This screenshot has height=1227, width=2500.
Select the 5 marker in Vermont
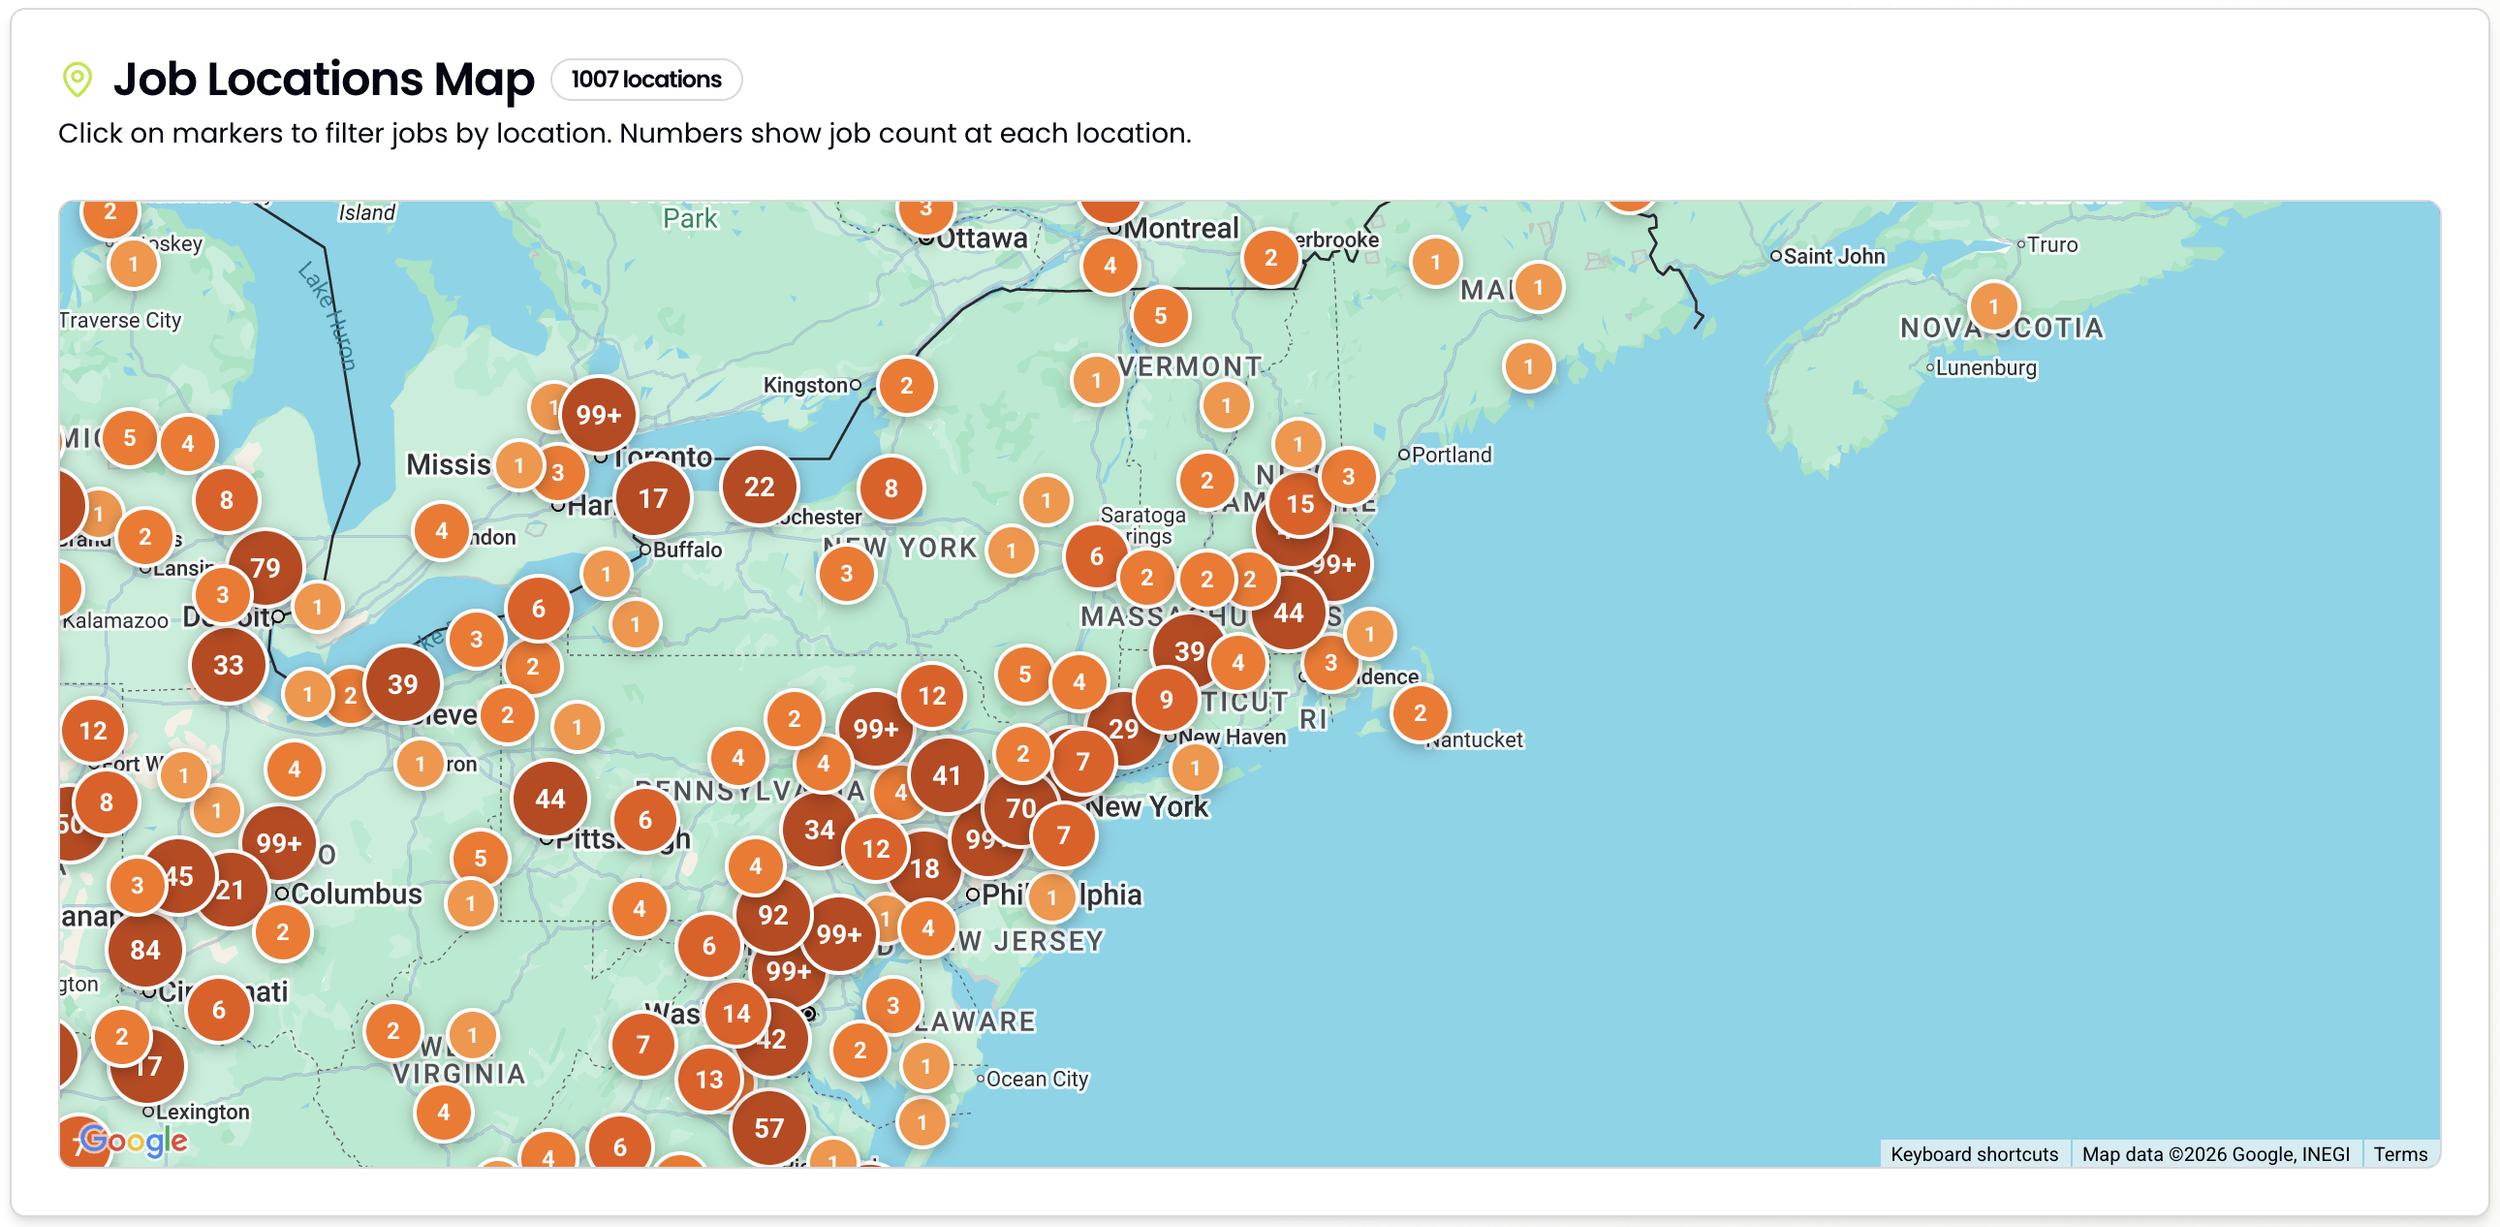(x=1161, y=316)
